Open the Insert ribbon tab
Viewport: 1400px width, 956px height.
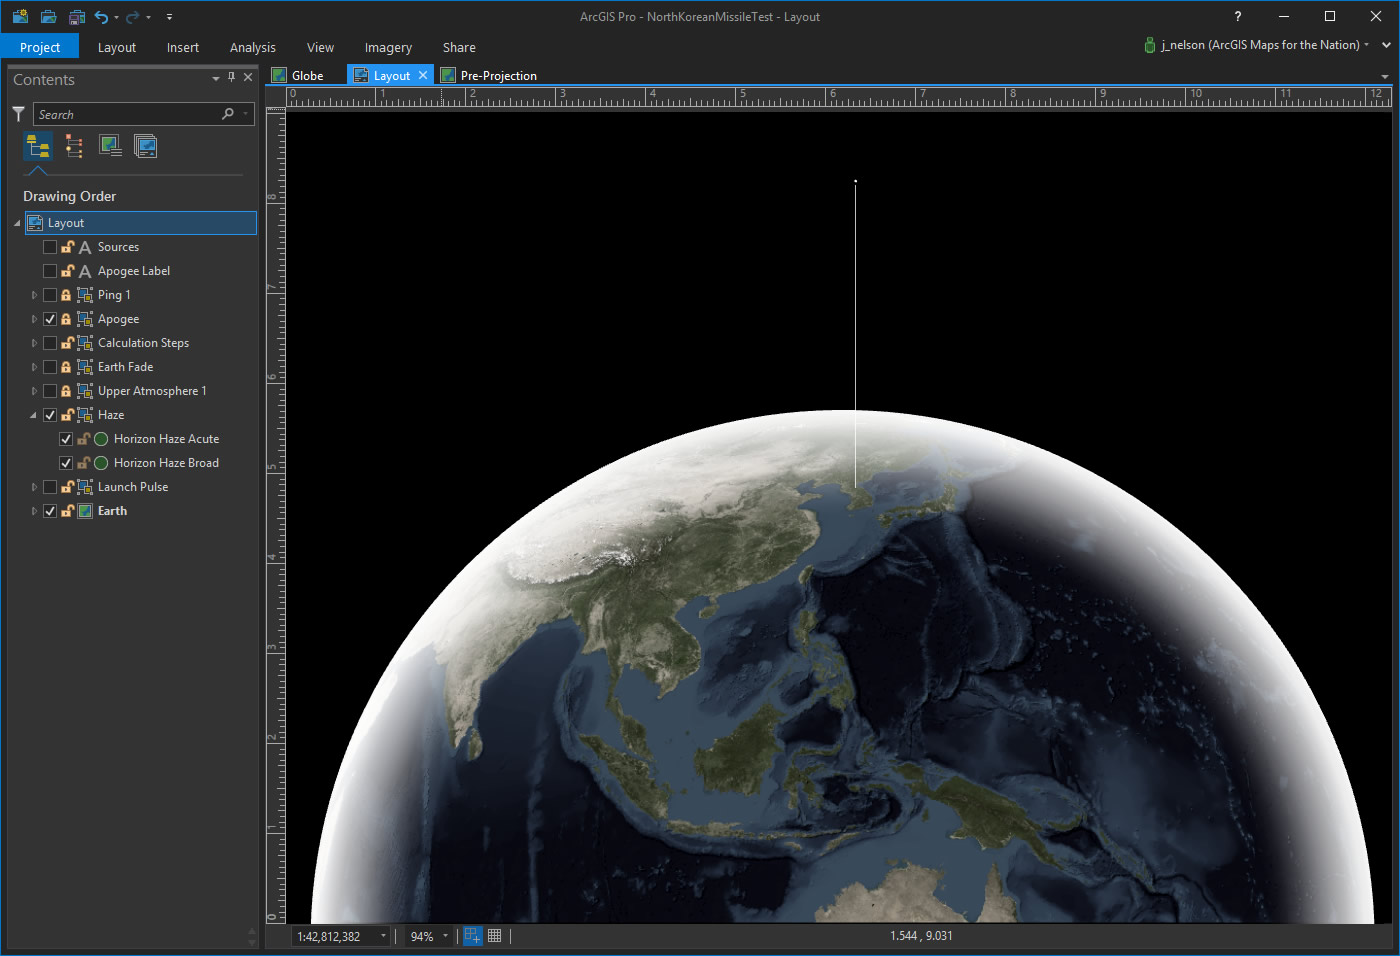click(x=182, y=47)
